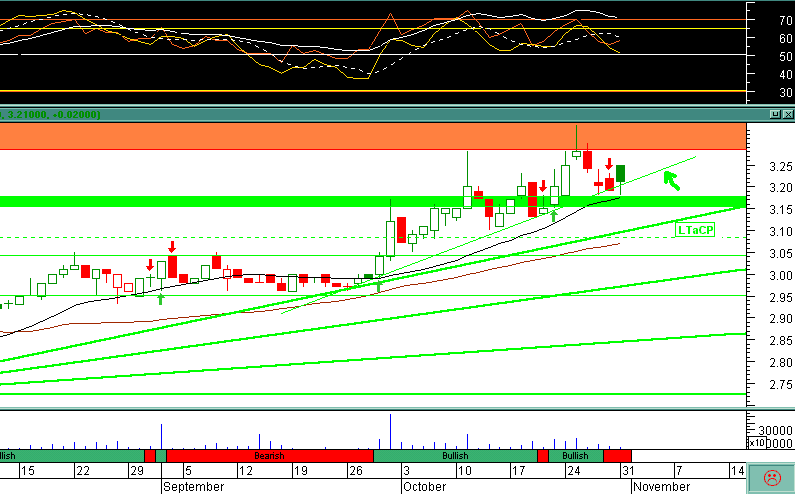Click the 3.15 price axis label
The image size is (795, 494).
[781, 209]
